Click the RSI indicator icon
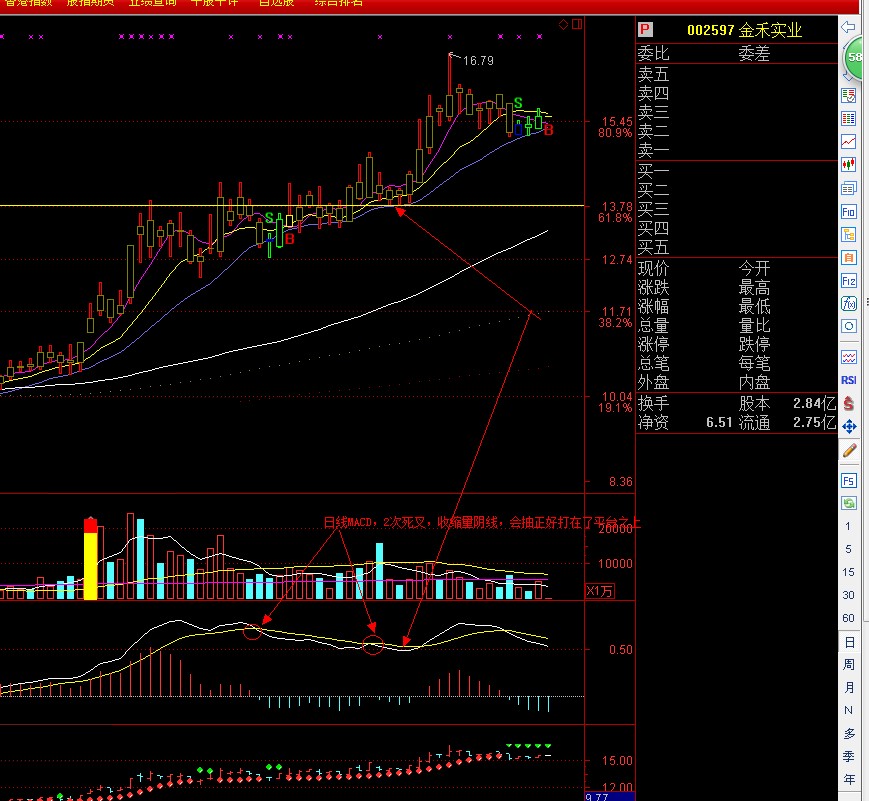The height and width of the screenshot is (801, 869). [x=849, y=380]
